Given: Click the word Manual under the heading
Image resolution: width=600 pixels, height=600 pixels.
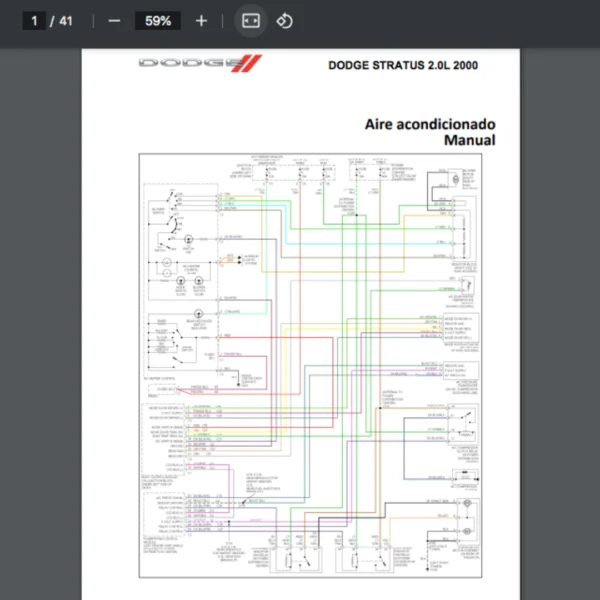Looking at the screenshot, I should point(469,141).
